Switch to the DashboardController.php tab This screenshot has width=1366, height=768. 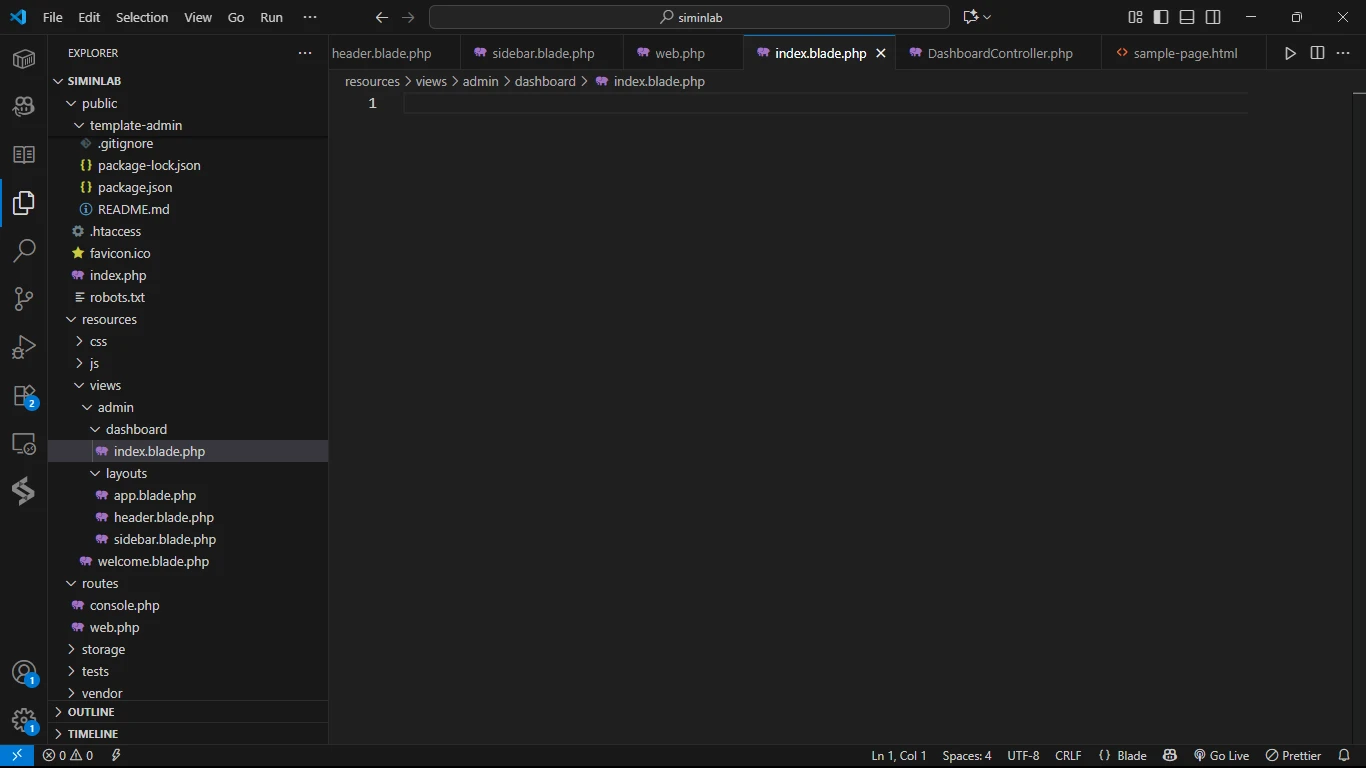click(x=999, y=53)
